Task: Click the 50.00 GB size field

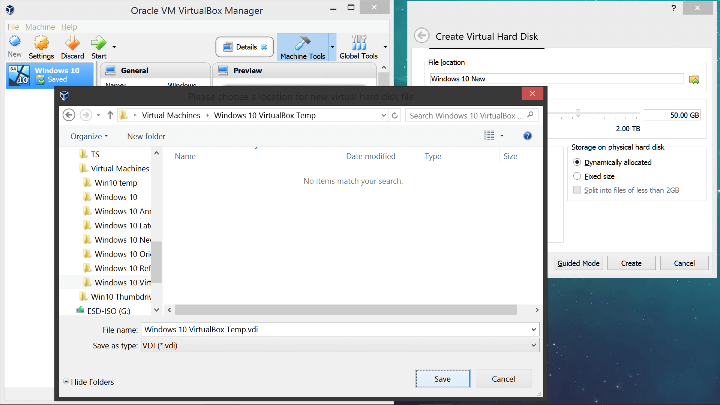Action: pos(672,115)
